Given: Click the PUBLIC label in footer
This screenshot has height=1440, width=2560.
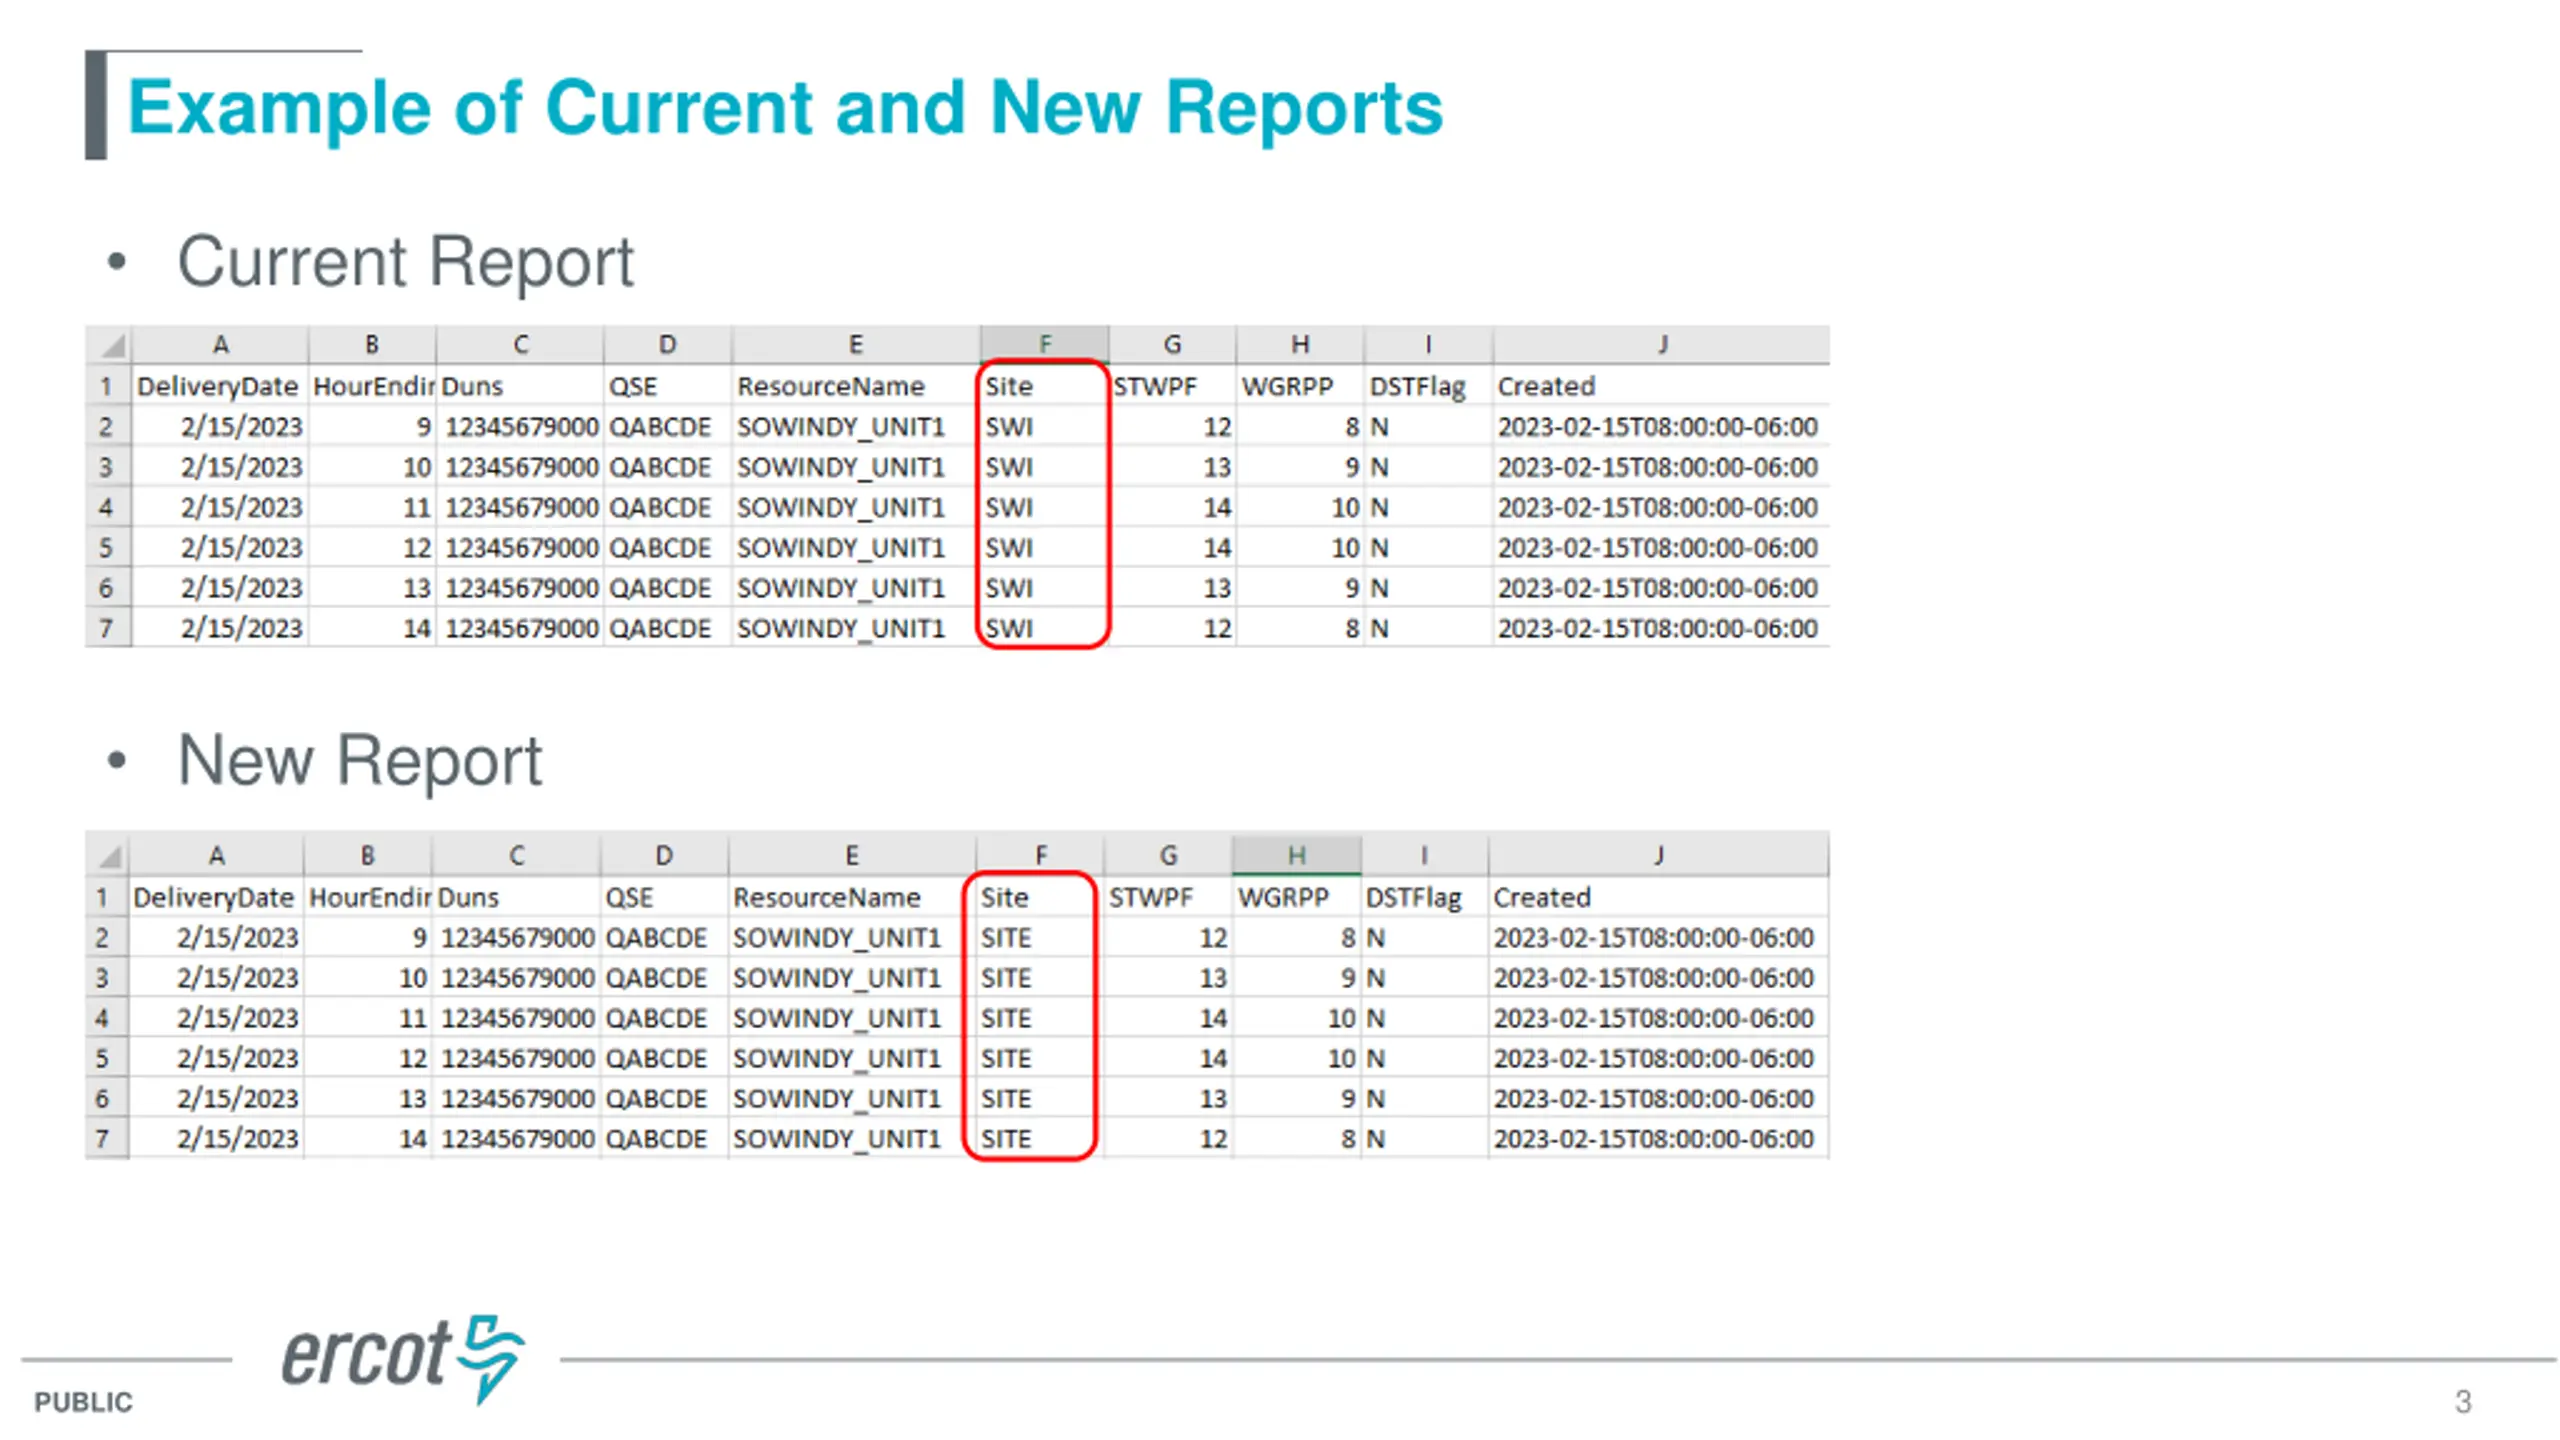Looking at the screenshot, I should click(83, 1402).
